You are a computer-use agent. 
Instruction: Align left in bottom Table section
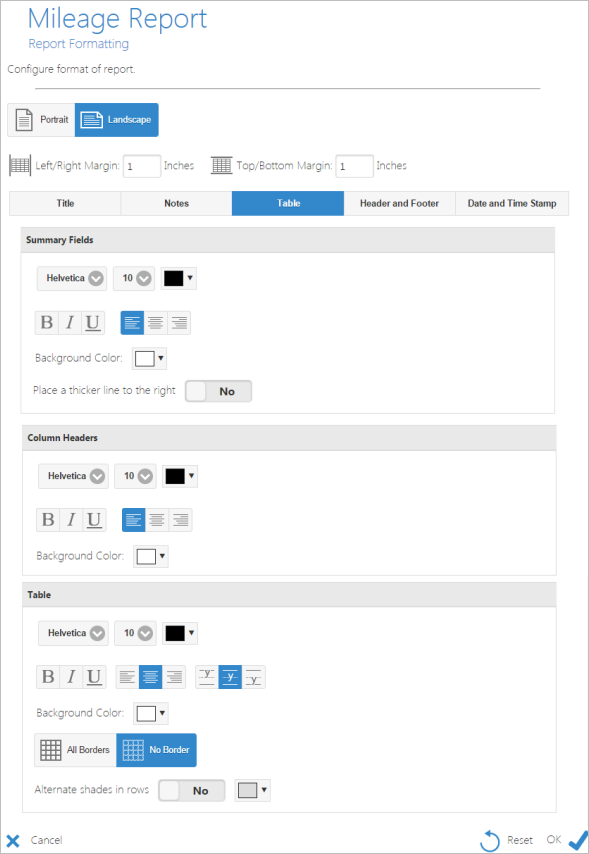[x=127, y=677]
